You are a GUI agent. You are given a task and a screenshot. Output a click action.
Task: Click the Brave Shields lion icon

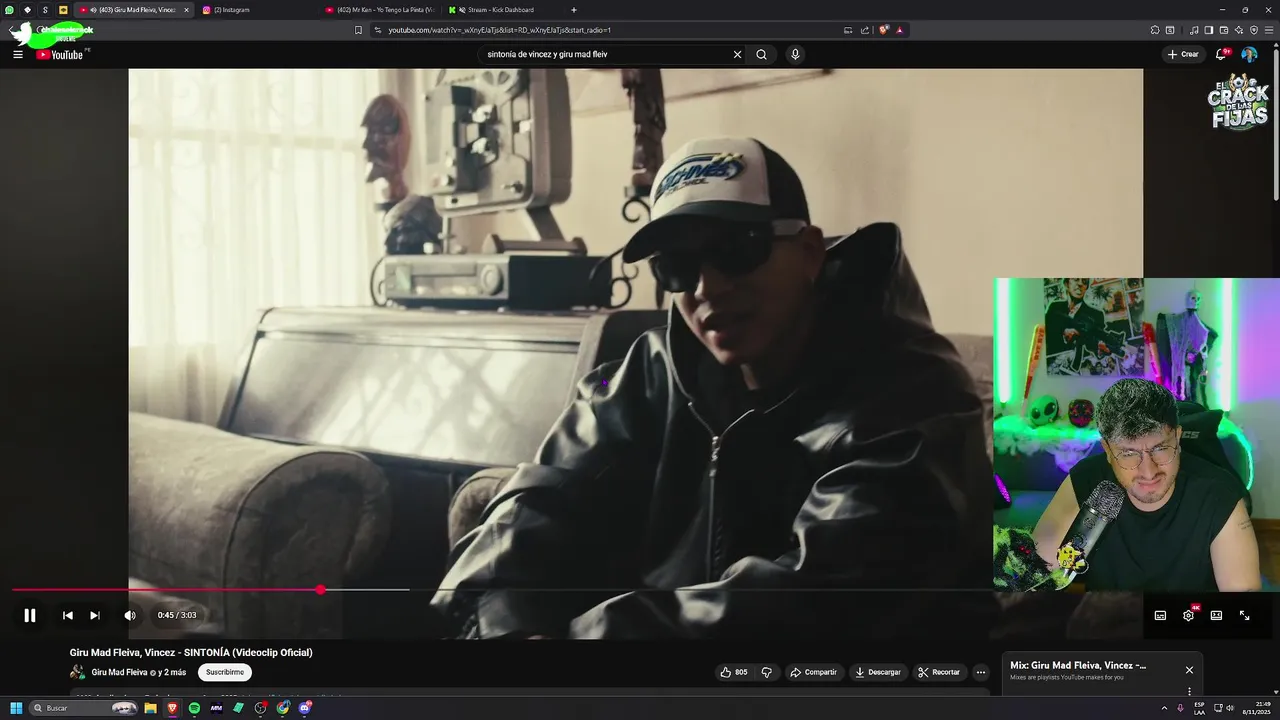click(883, 30)
